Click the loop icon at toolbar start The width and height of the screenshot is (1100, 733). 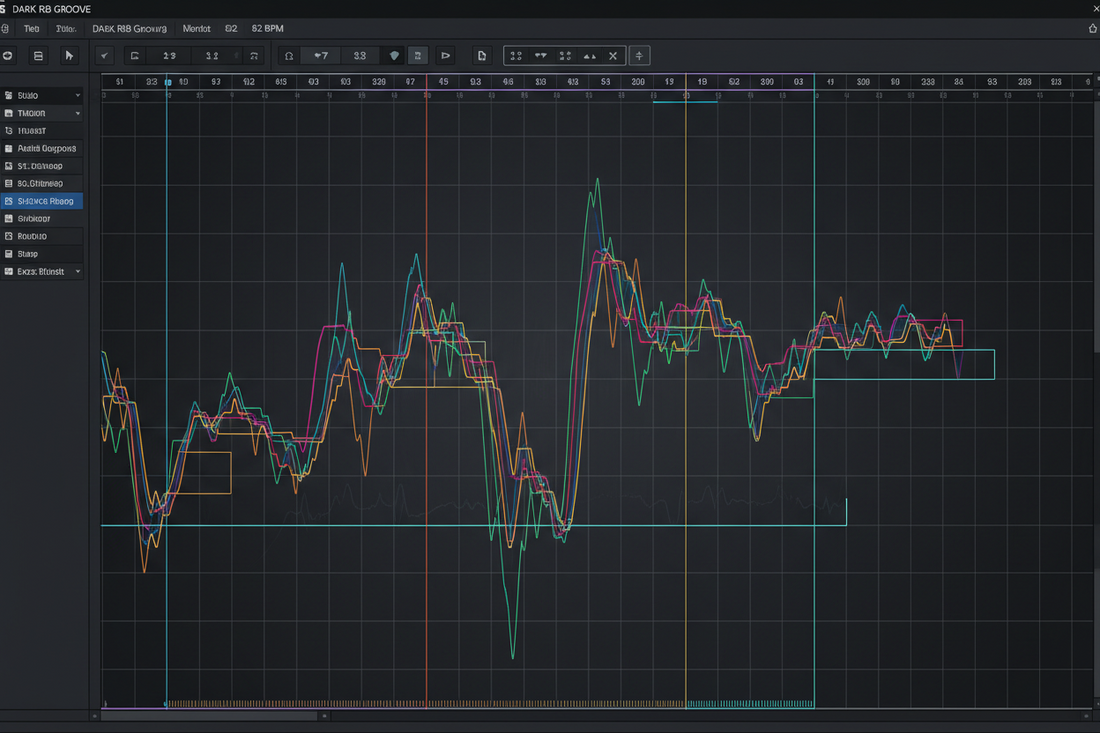pyautogui.click(x=8, y=55)
